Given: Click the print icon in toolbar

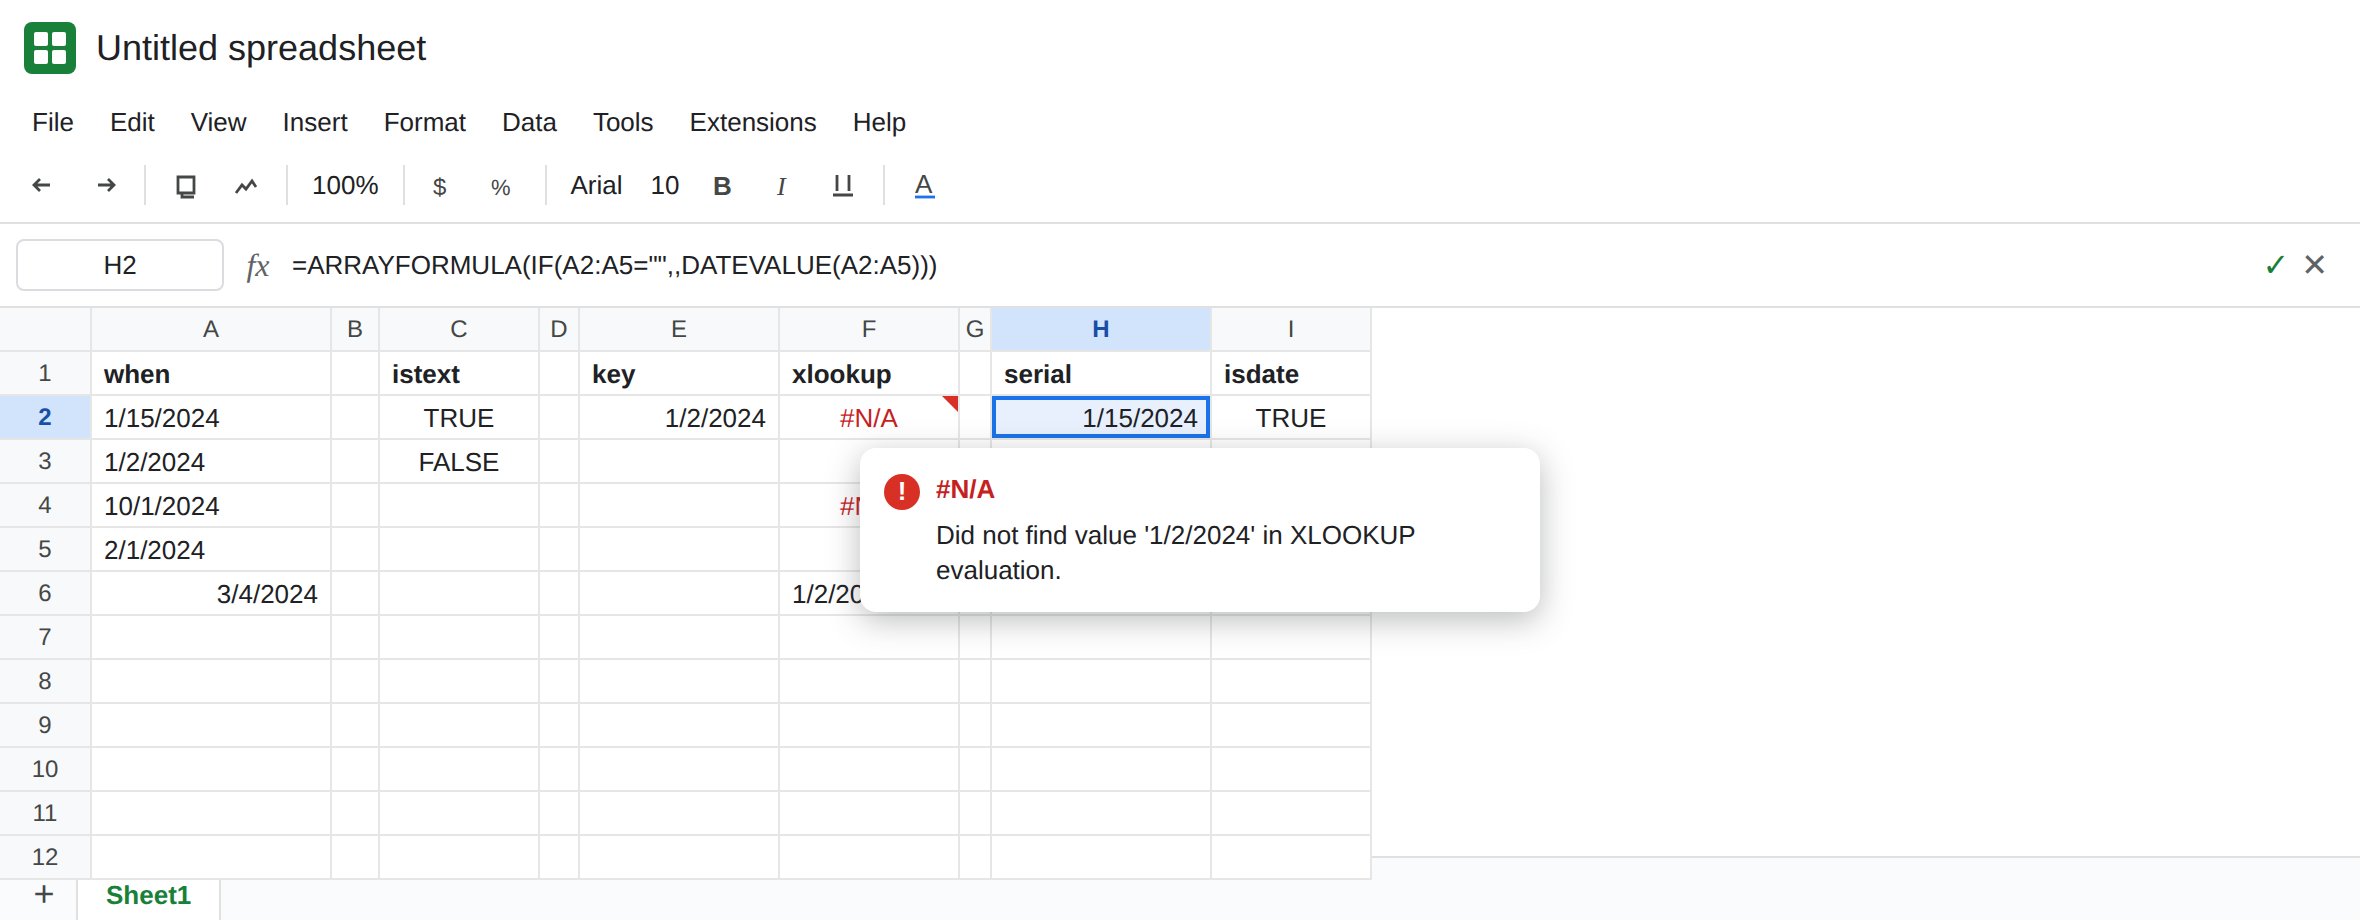Looking at the screenshot, I should click(x=186, y=186).
